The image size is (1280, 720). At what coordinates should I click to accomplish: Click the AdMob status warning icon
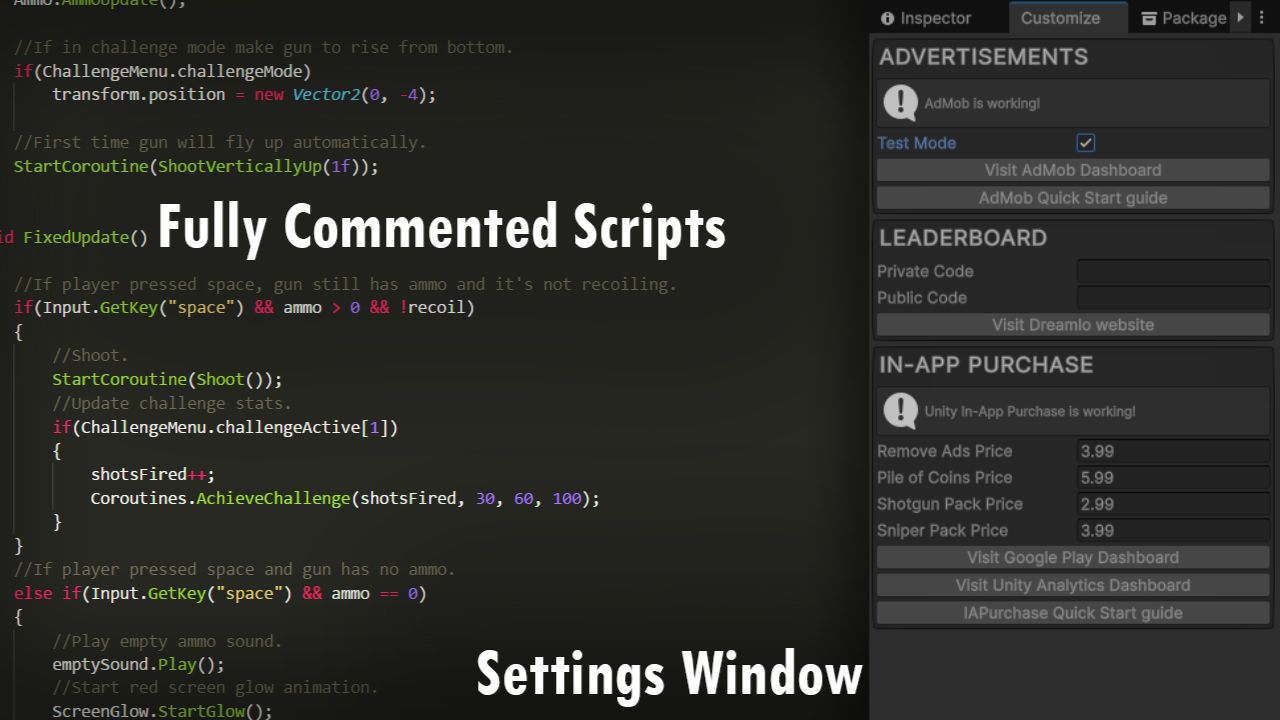tap(901, 102)
